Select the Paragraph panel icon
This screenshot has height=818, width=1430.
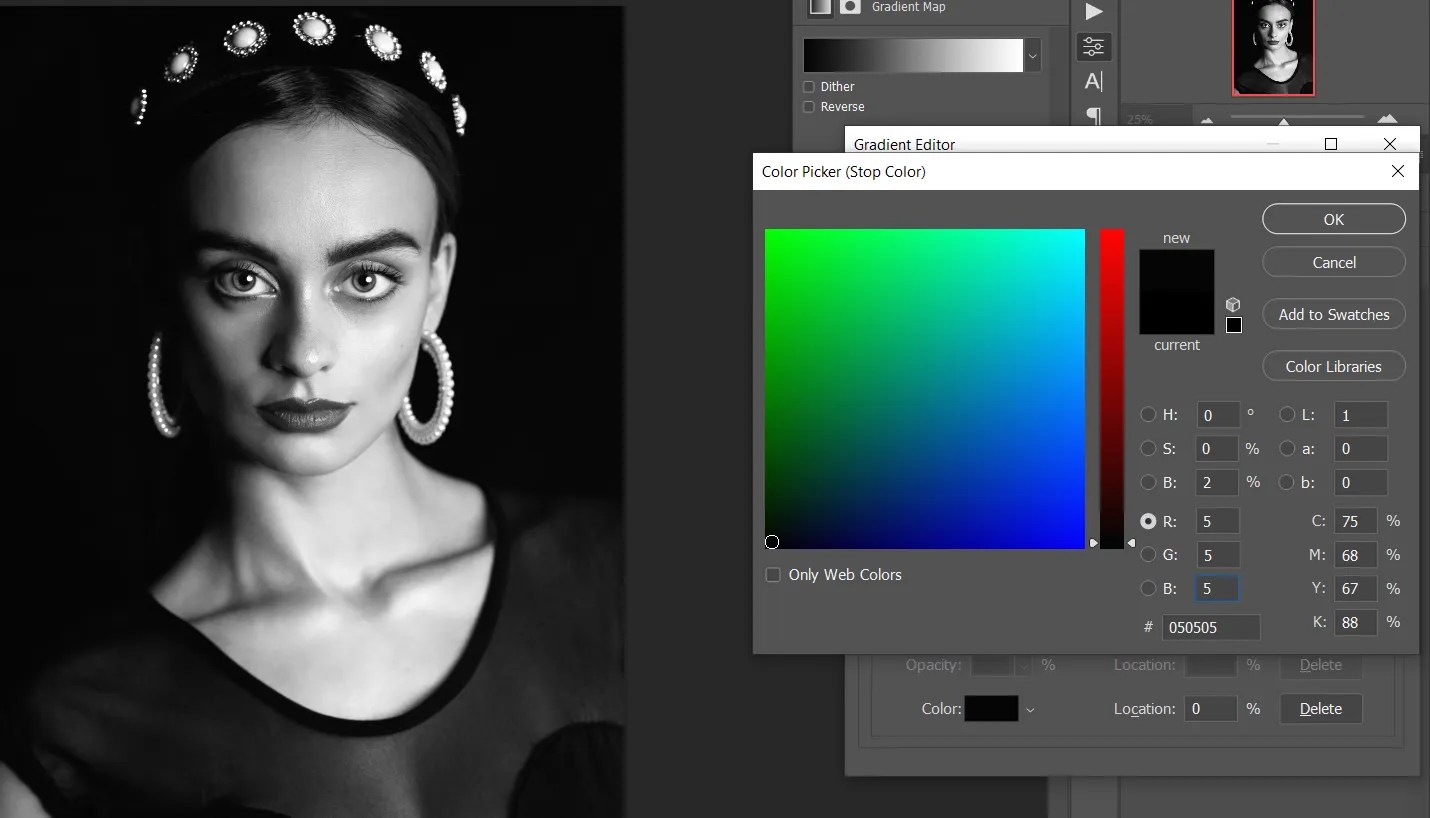coord(1093,117)
